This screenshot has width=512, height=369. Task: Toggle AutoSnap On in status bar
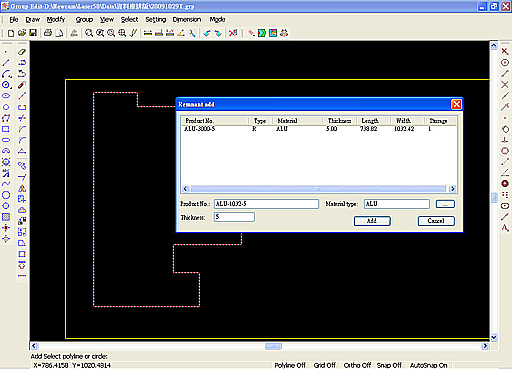coord(429,365)
